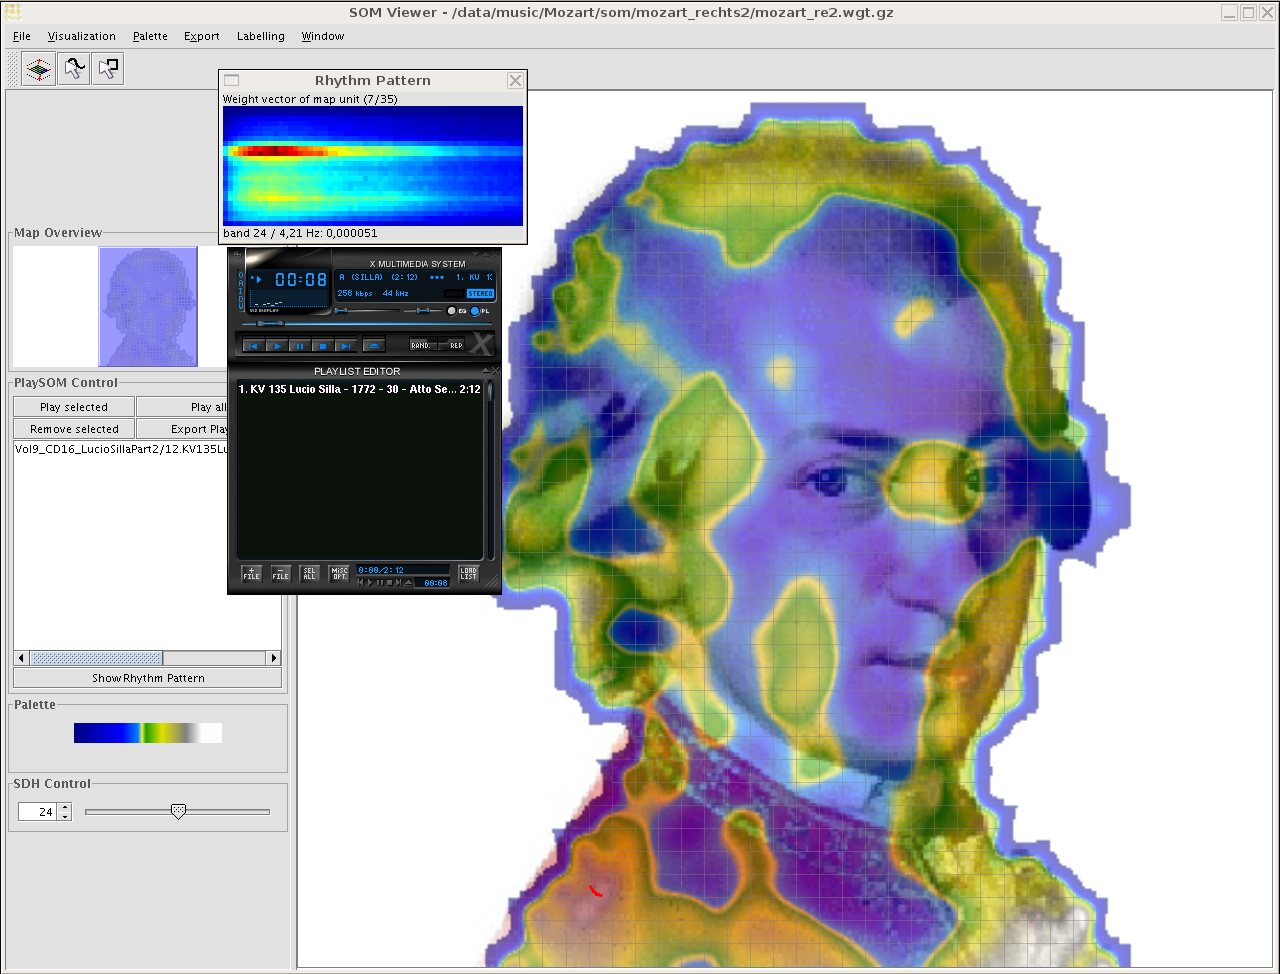Click the SDH Control slider handle
The height and width of the screenshot is (974, 1280).
coord(178,812)
